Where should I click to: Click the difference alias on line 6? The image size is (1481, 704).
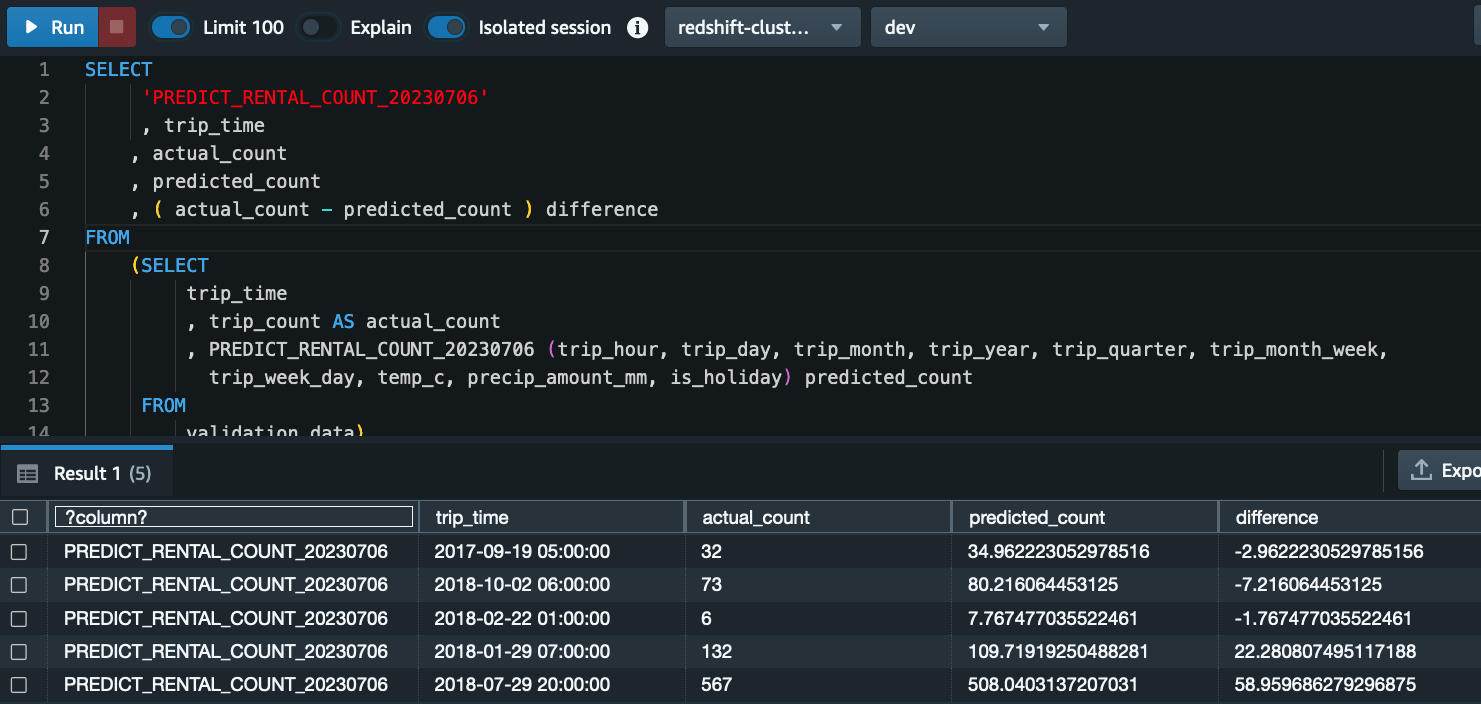tap(602, 209)
